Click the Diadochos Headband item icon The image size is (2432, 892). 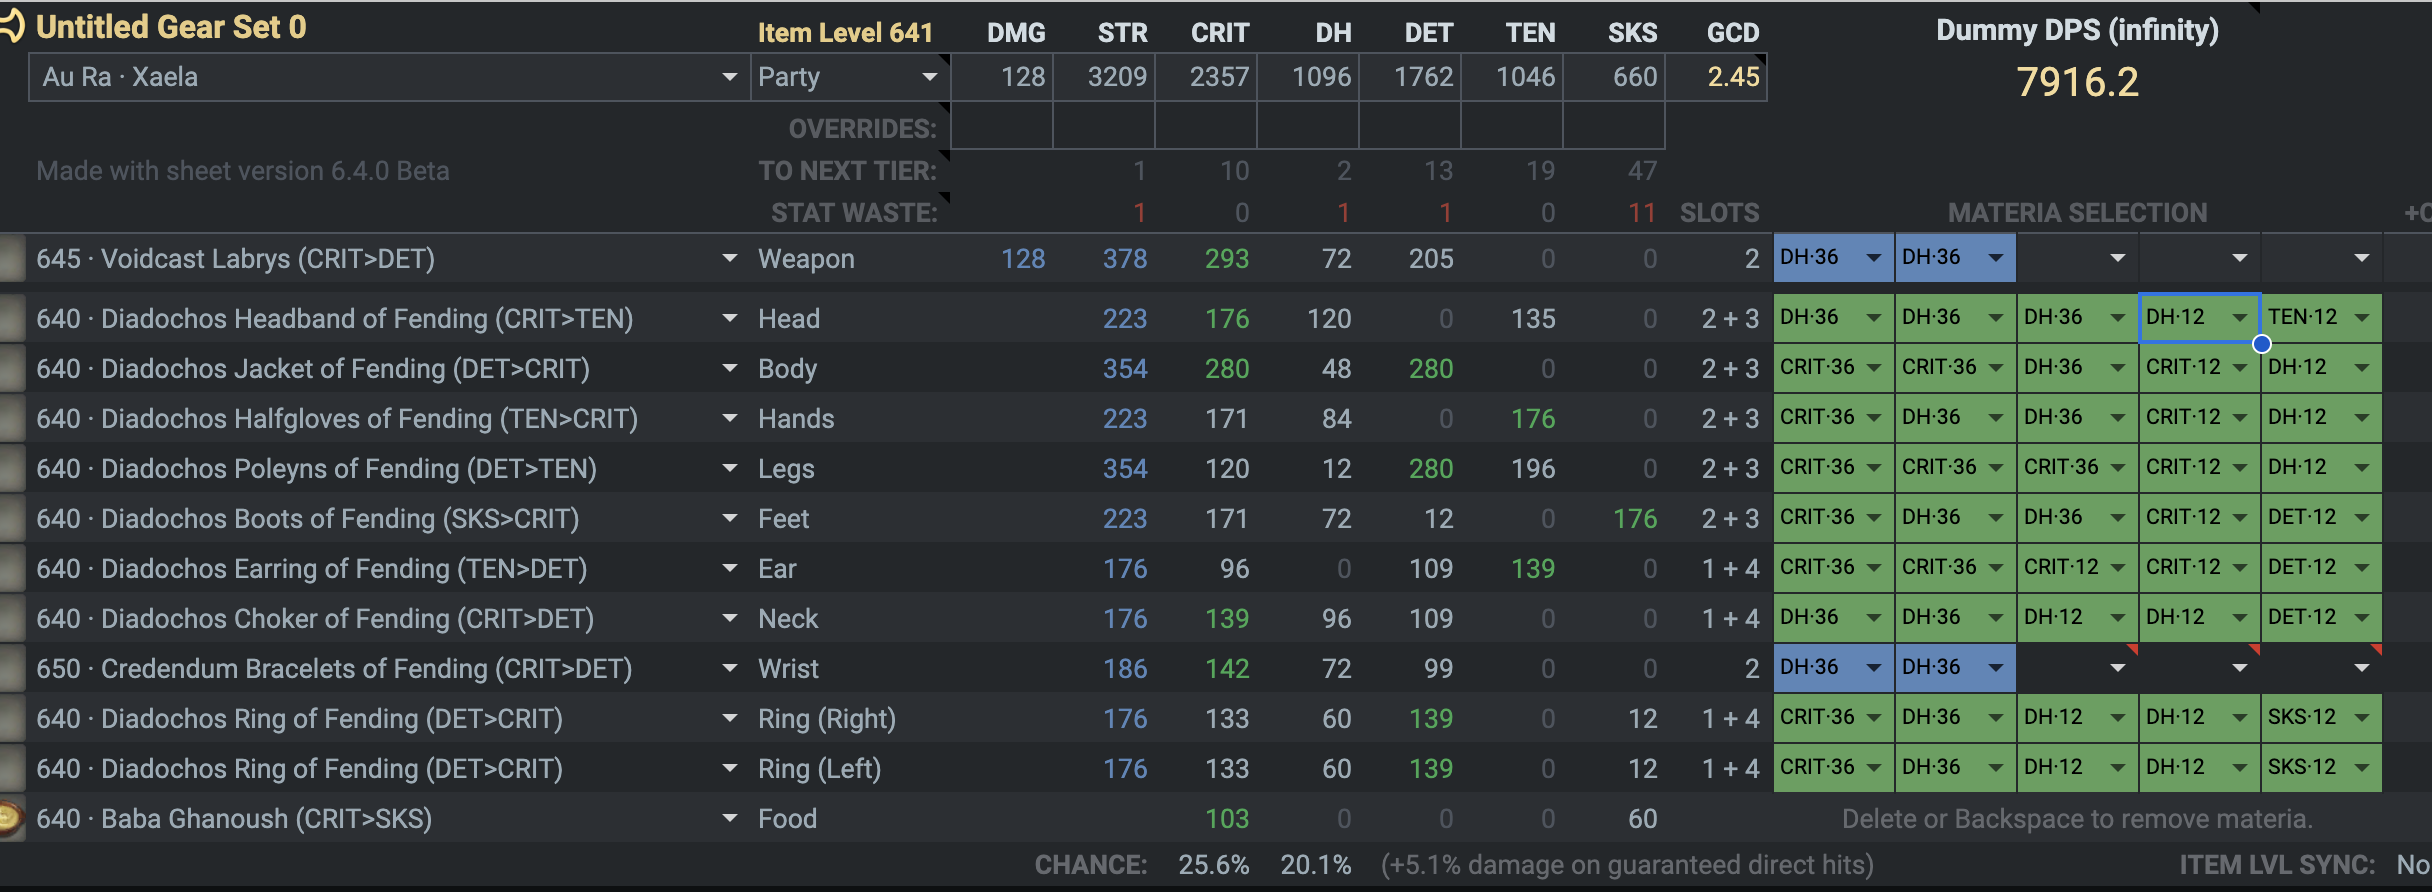tap(11, 319)
